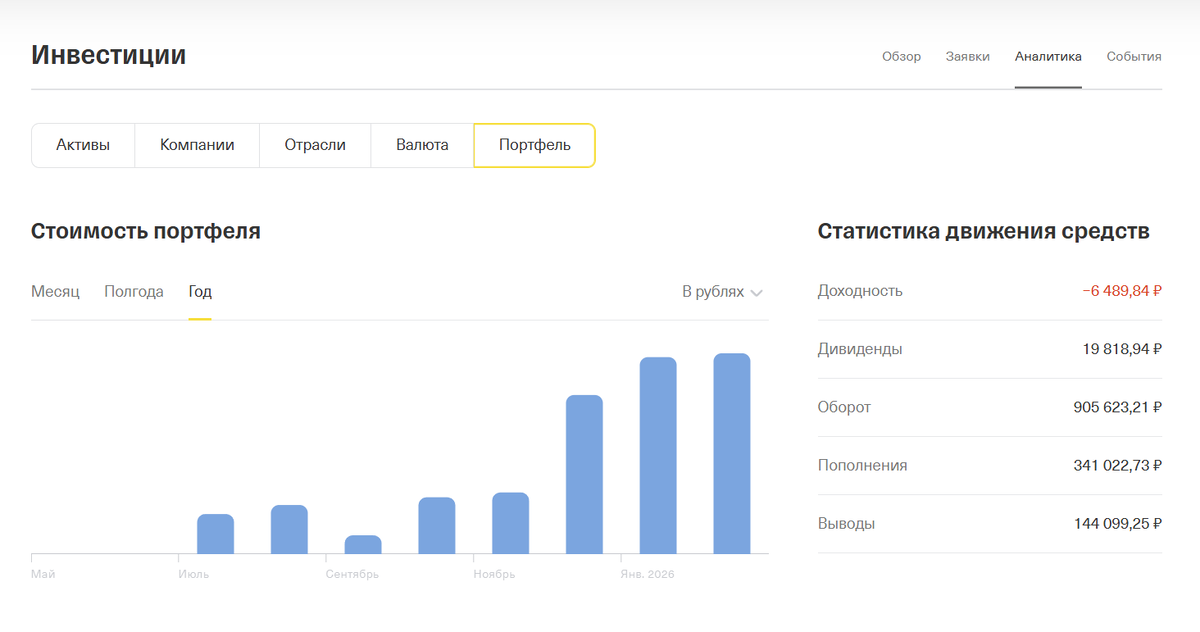Click the Дивиденды label
The image size is (1200, 632).
tap(860, 349)
